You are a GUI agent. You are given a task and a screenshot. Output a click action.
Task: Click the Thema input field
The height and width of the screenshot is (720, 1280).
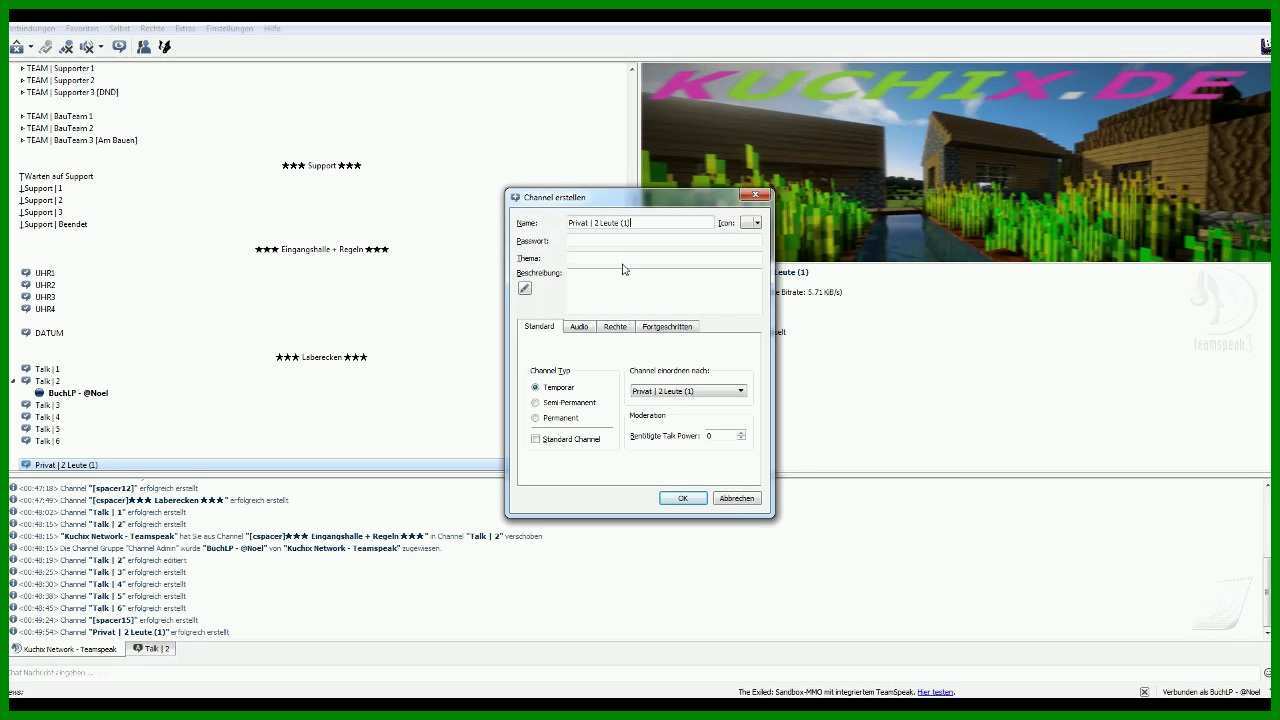[x=664, y=258]
